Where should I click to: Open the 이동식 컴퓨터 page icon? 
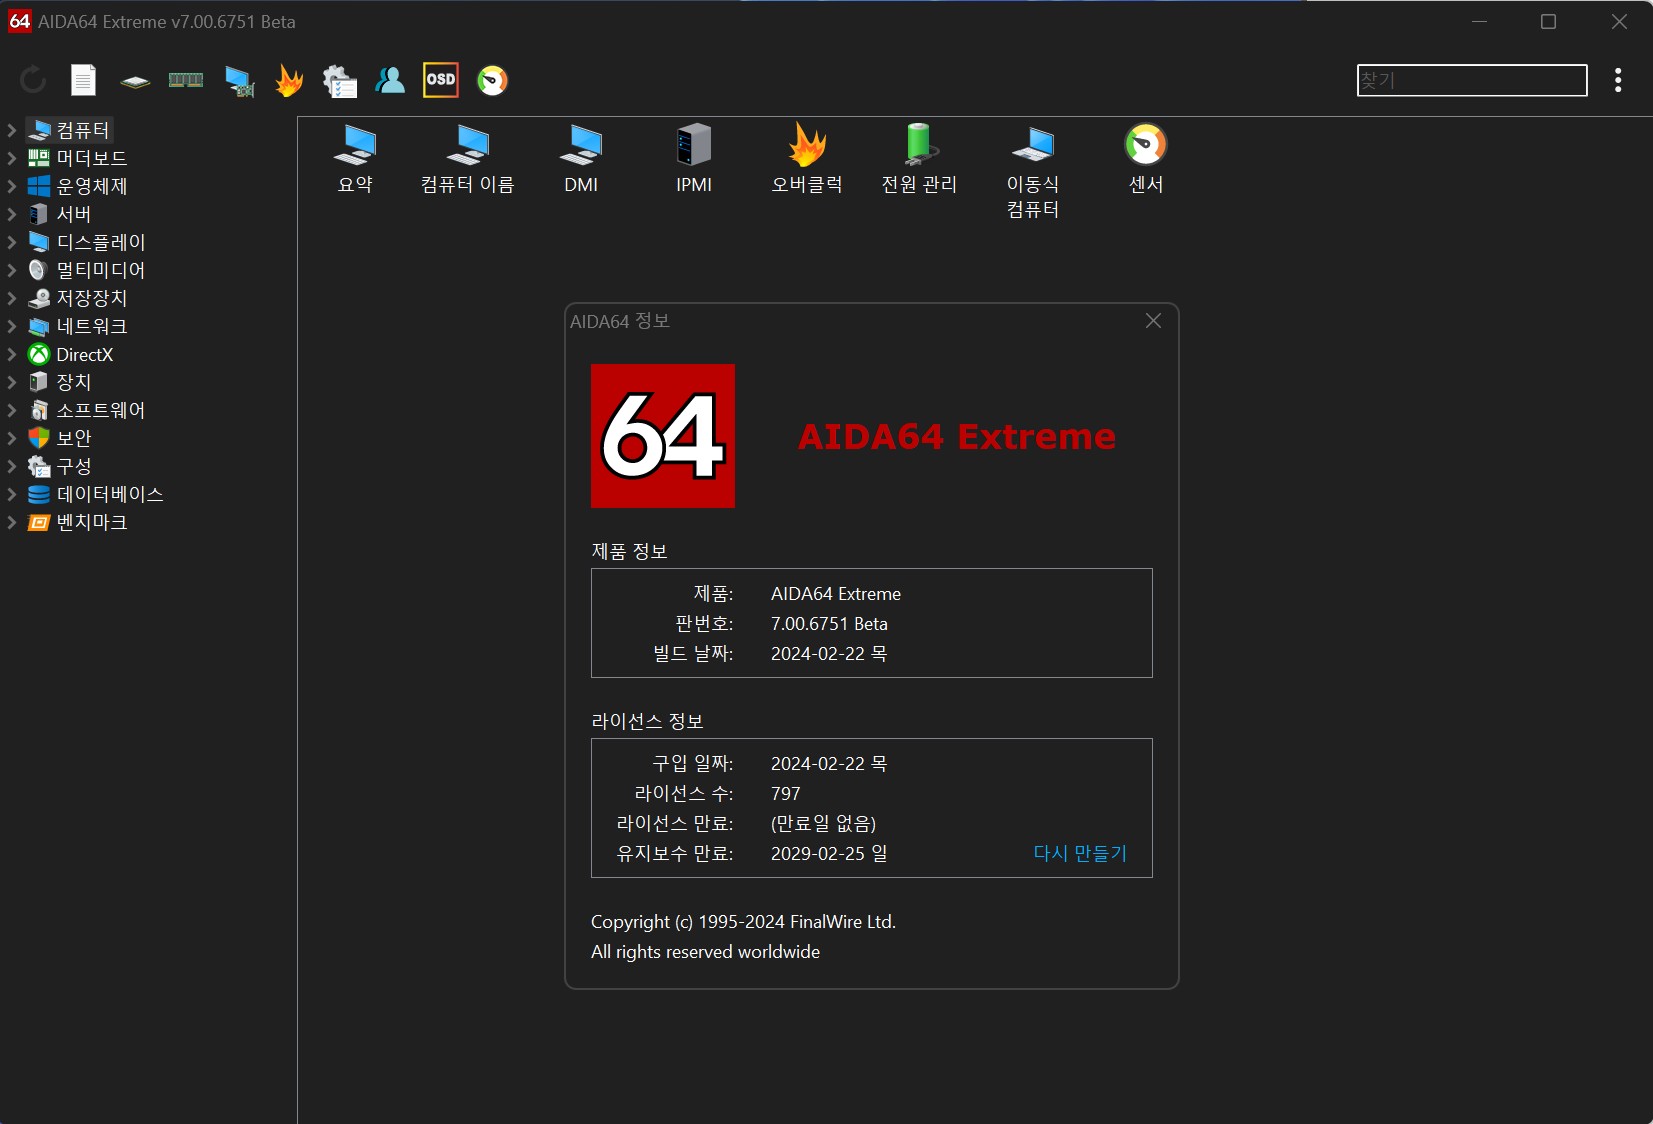pos(1033,172)
